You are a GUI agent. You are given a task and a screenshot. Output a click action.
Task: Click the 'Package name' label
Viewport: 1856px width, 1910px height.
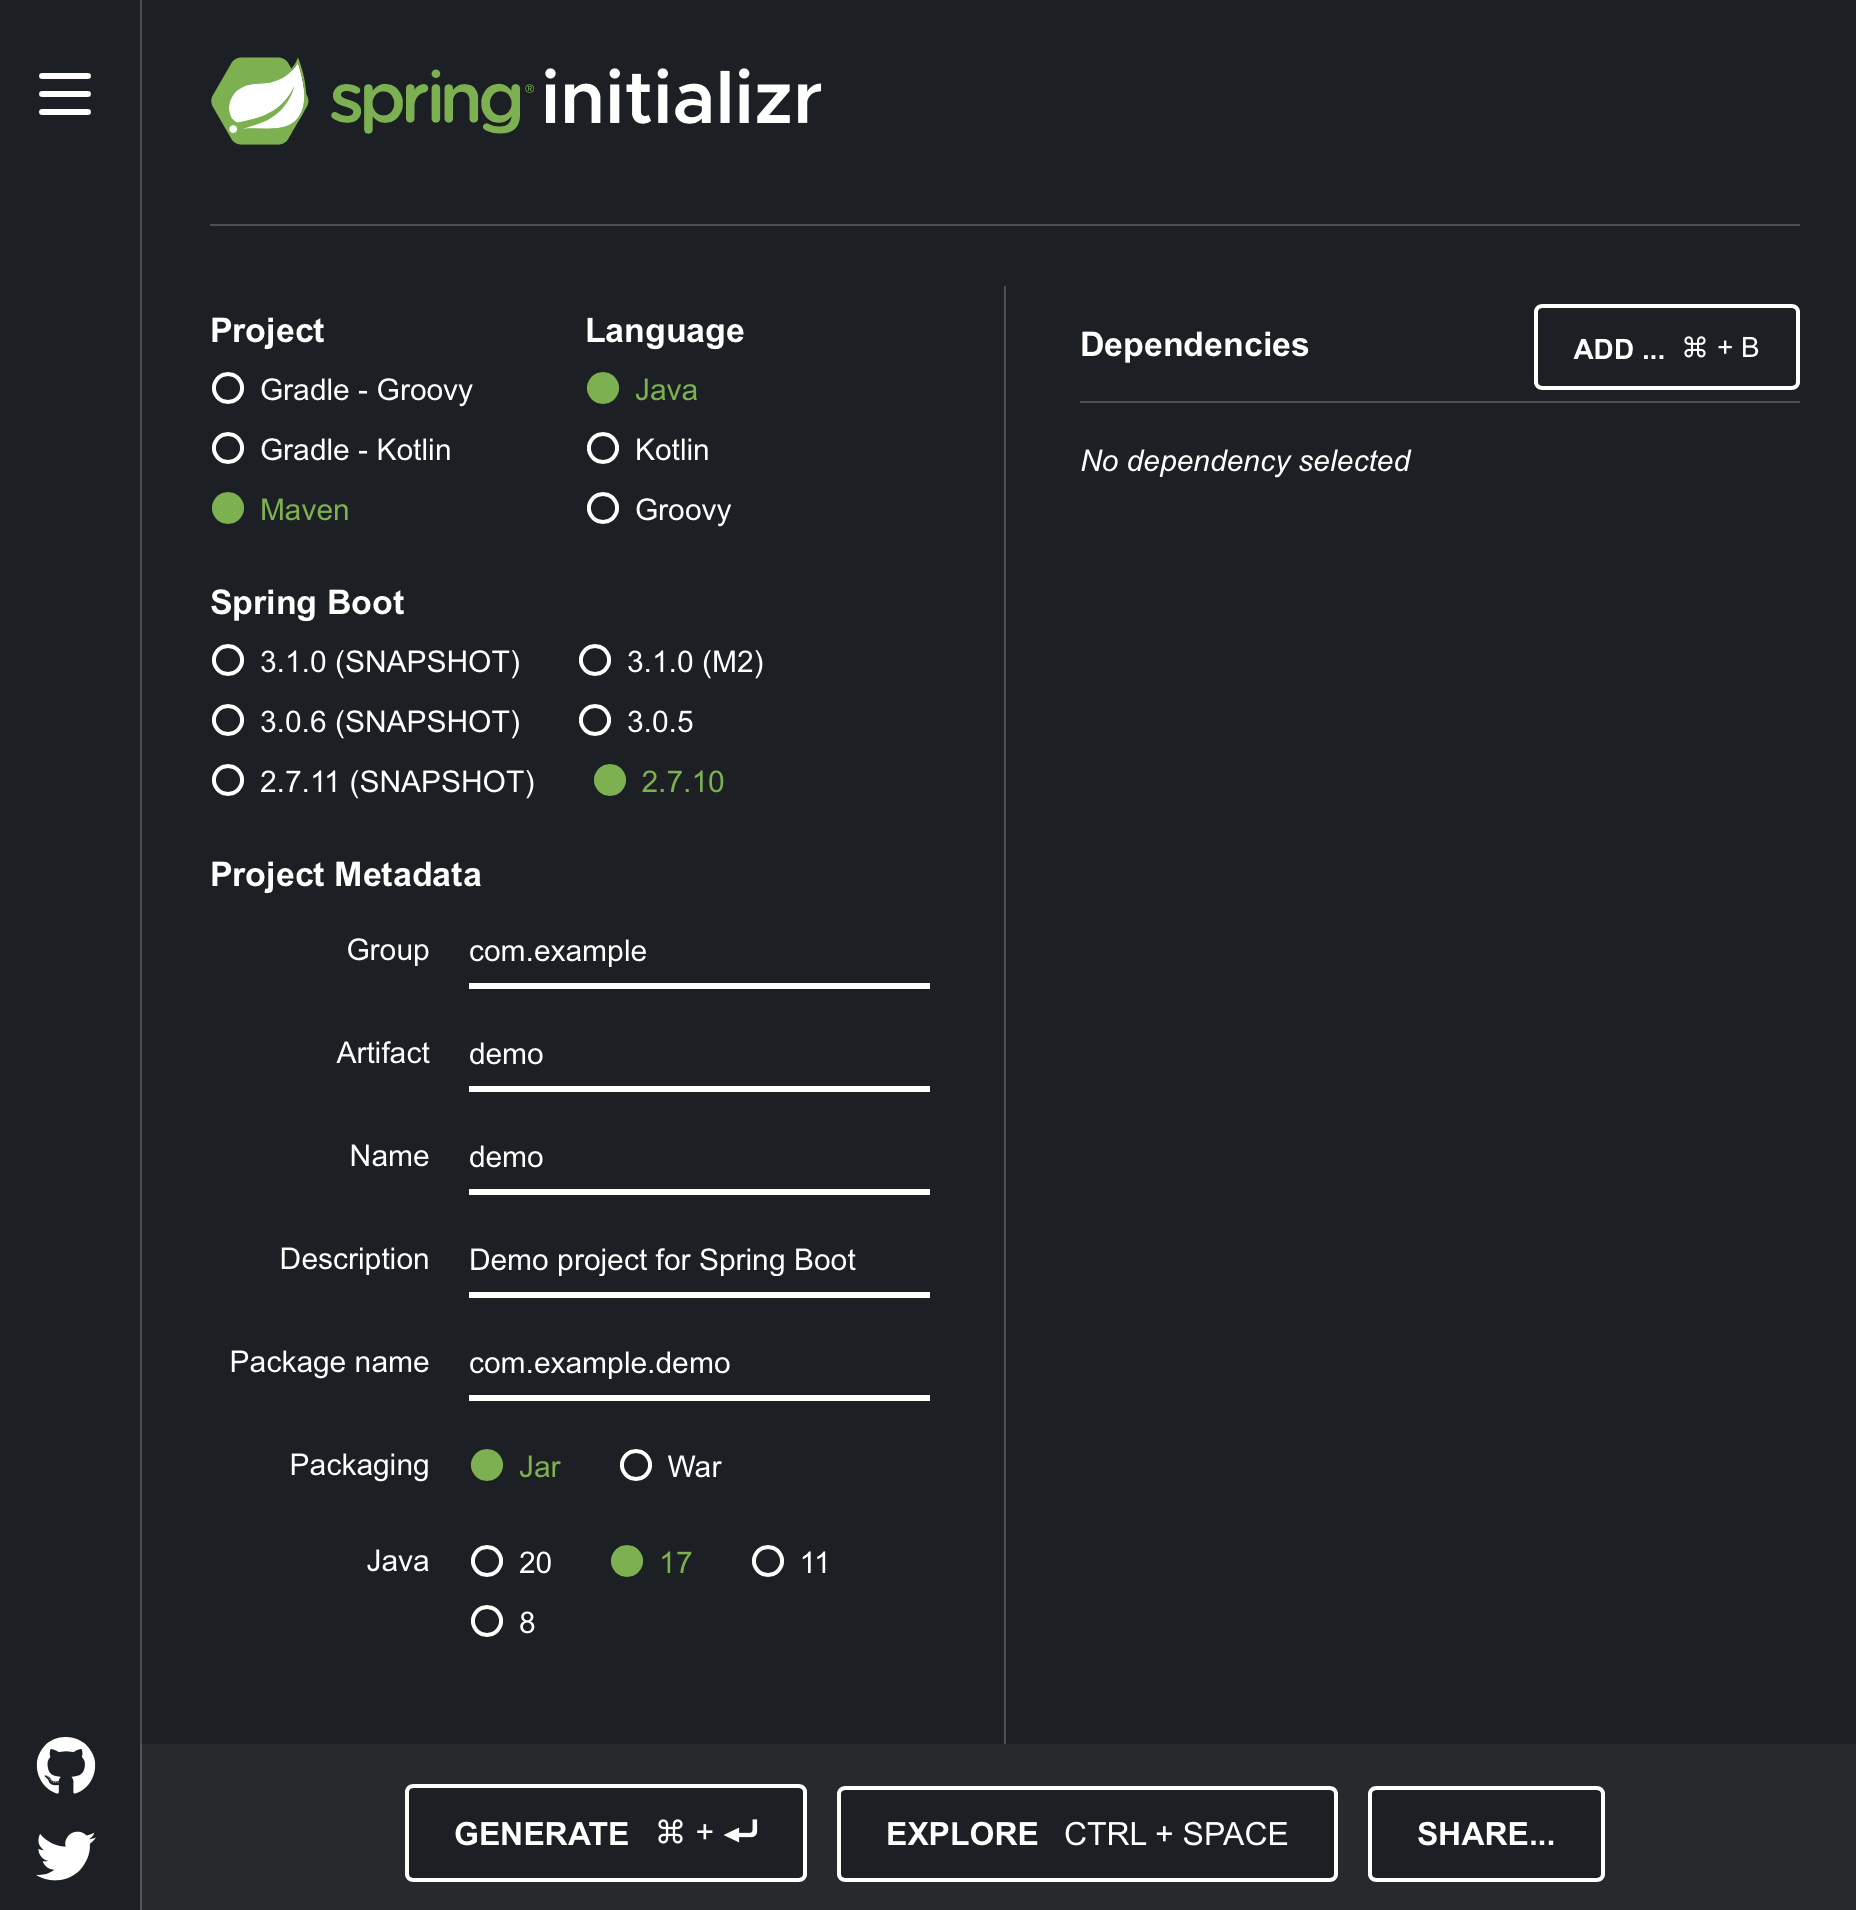coord(329,1362)
